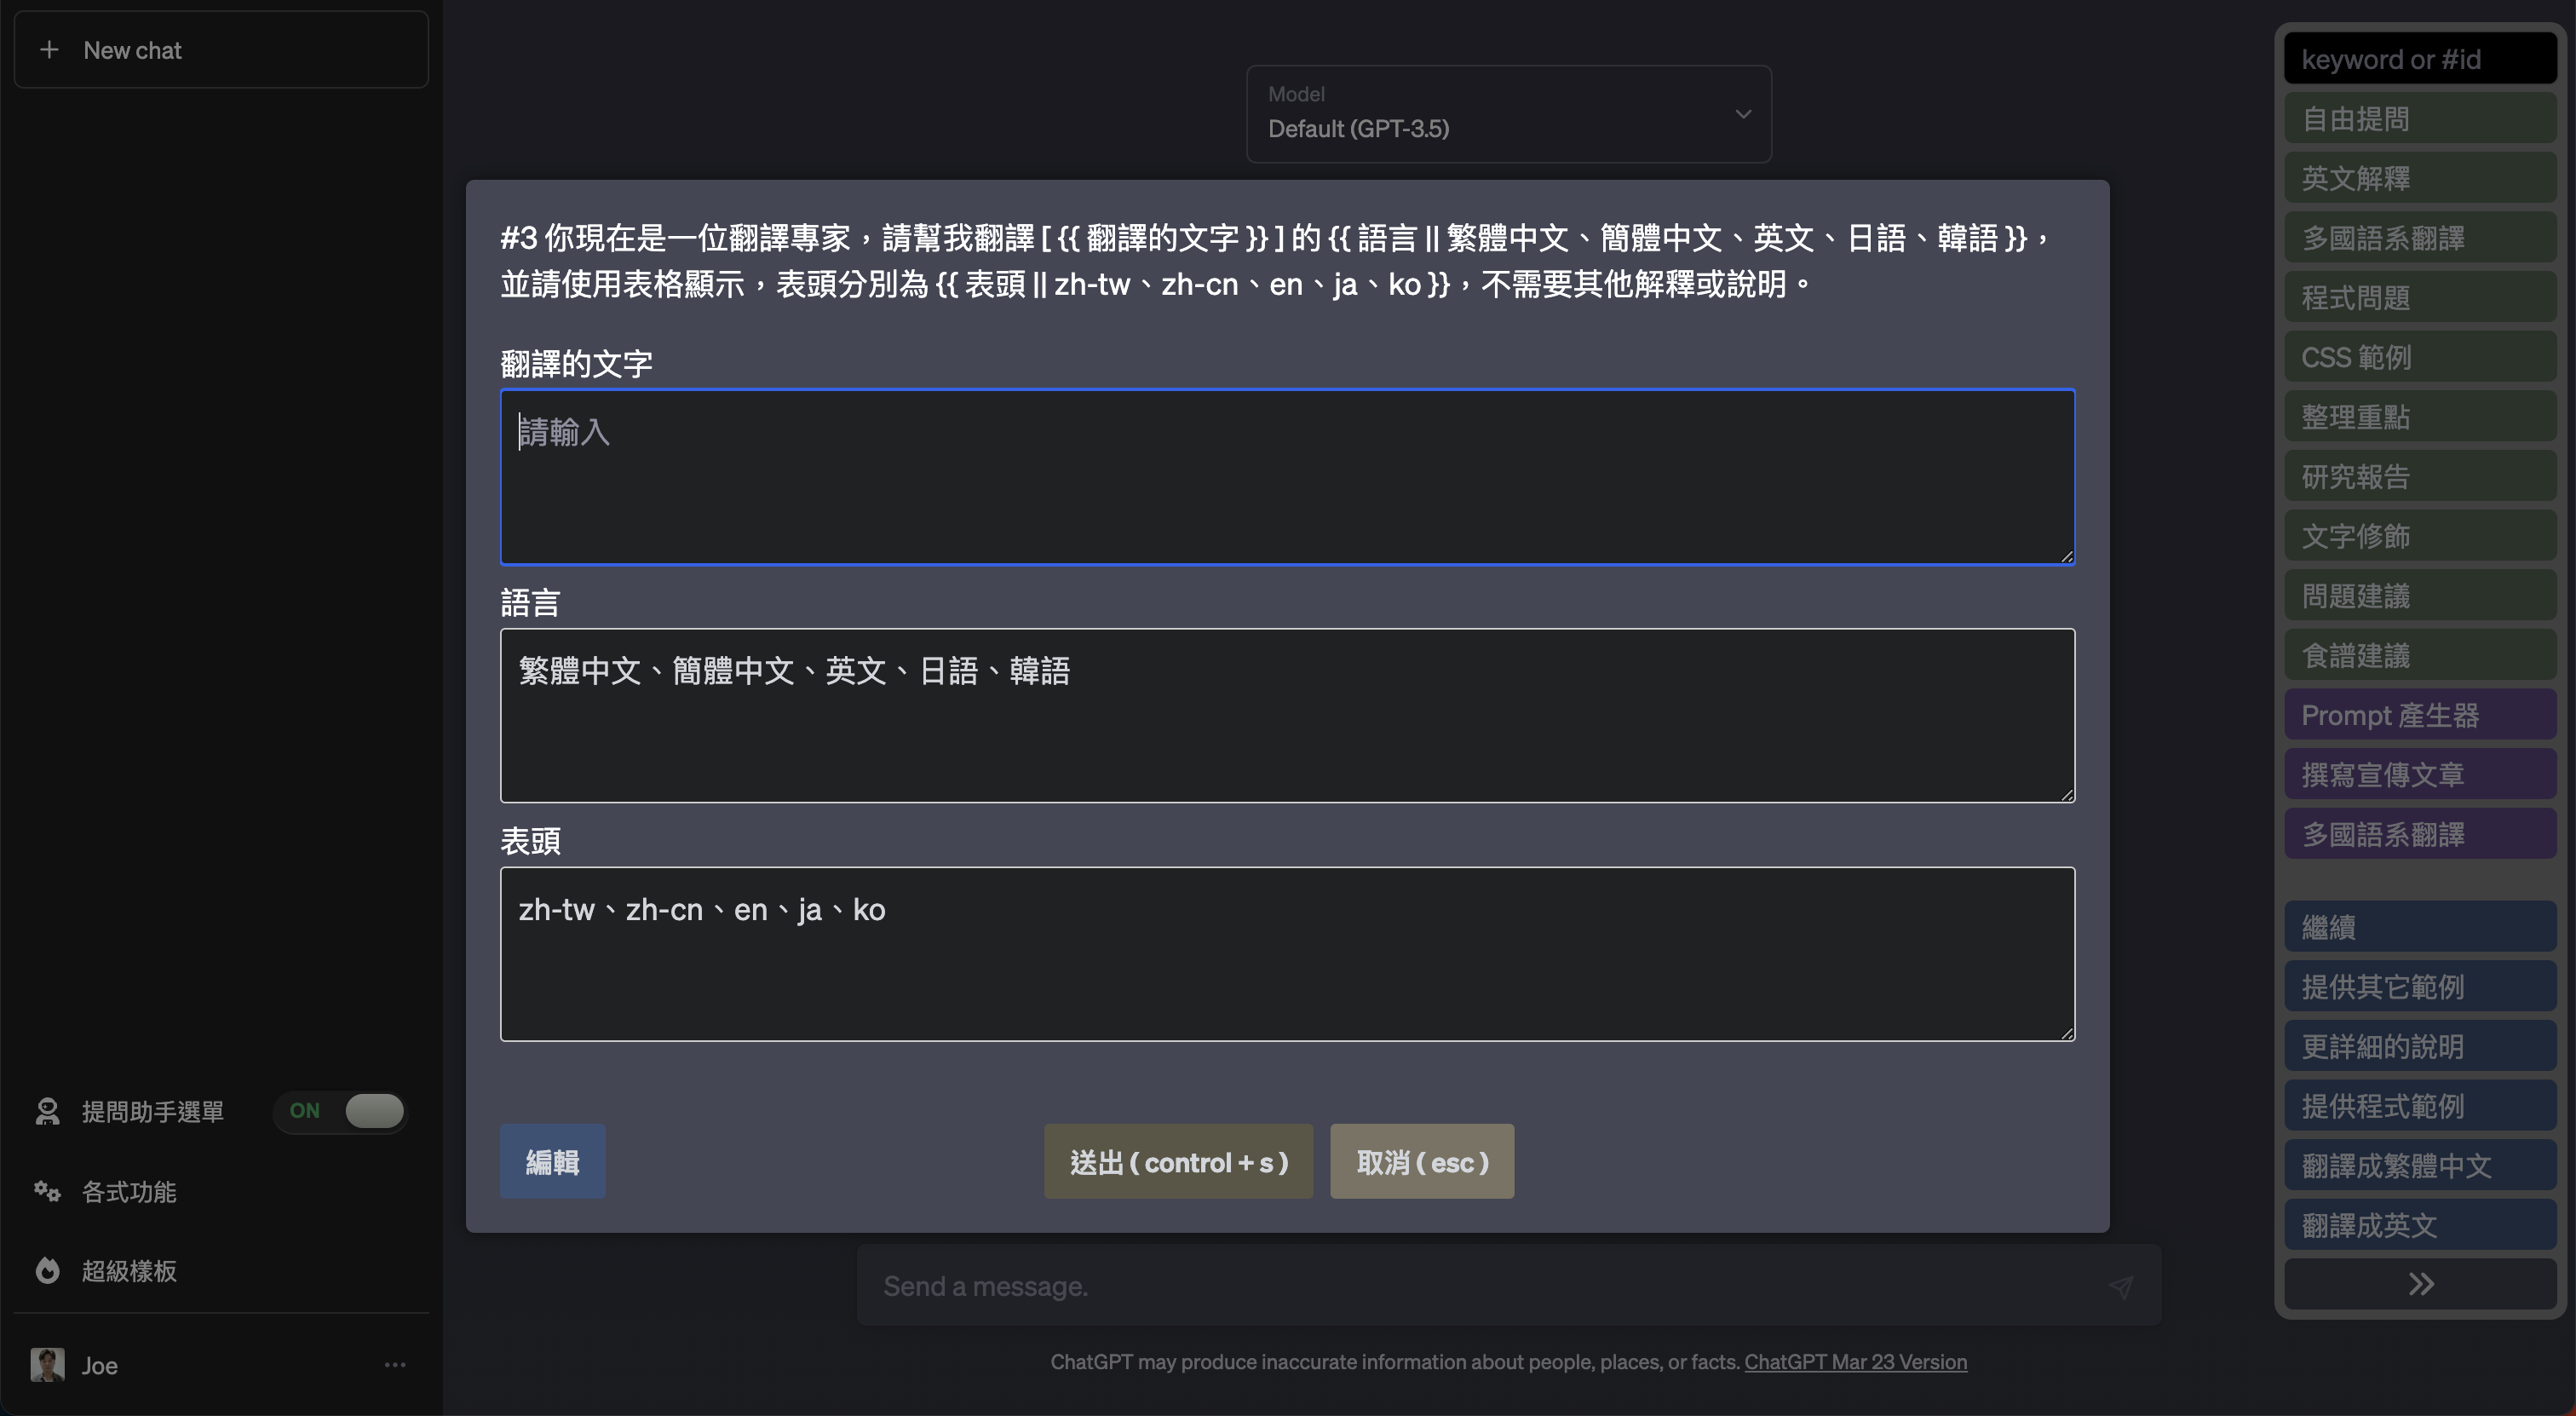
Task: Toggle the 提問助手選單 ON switch
Action: pos(373,1111)
